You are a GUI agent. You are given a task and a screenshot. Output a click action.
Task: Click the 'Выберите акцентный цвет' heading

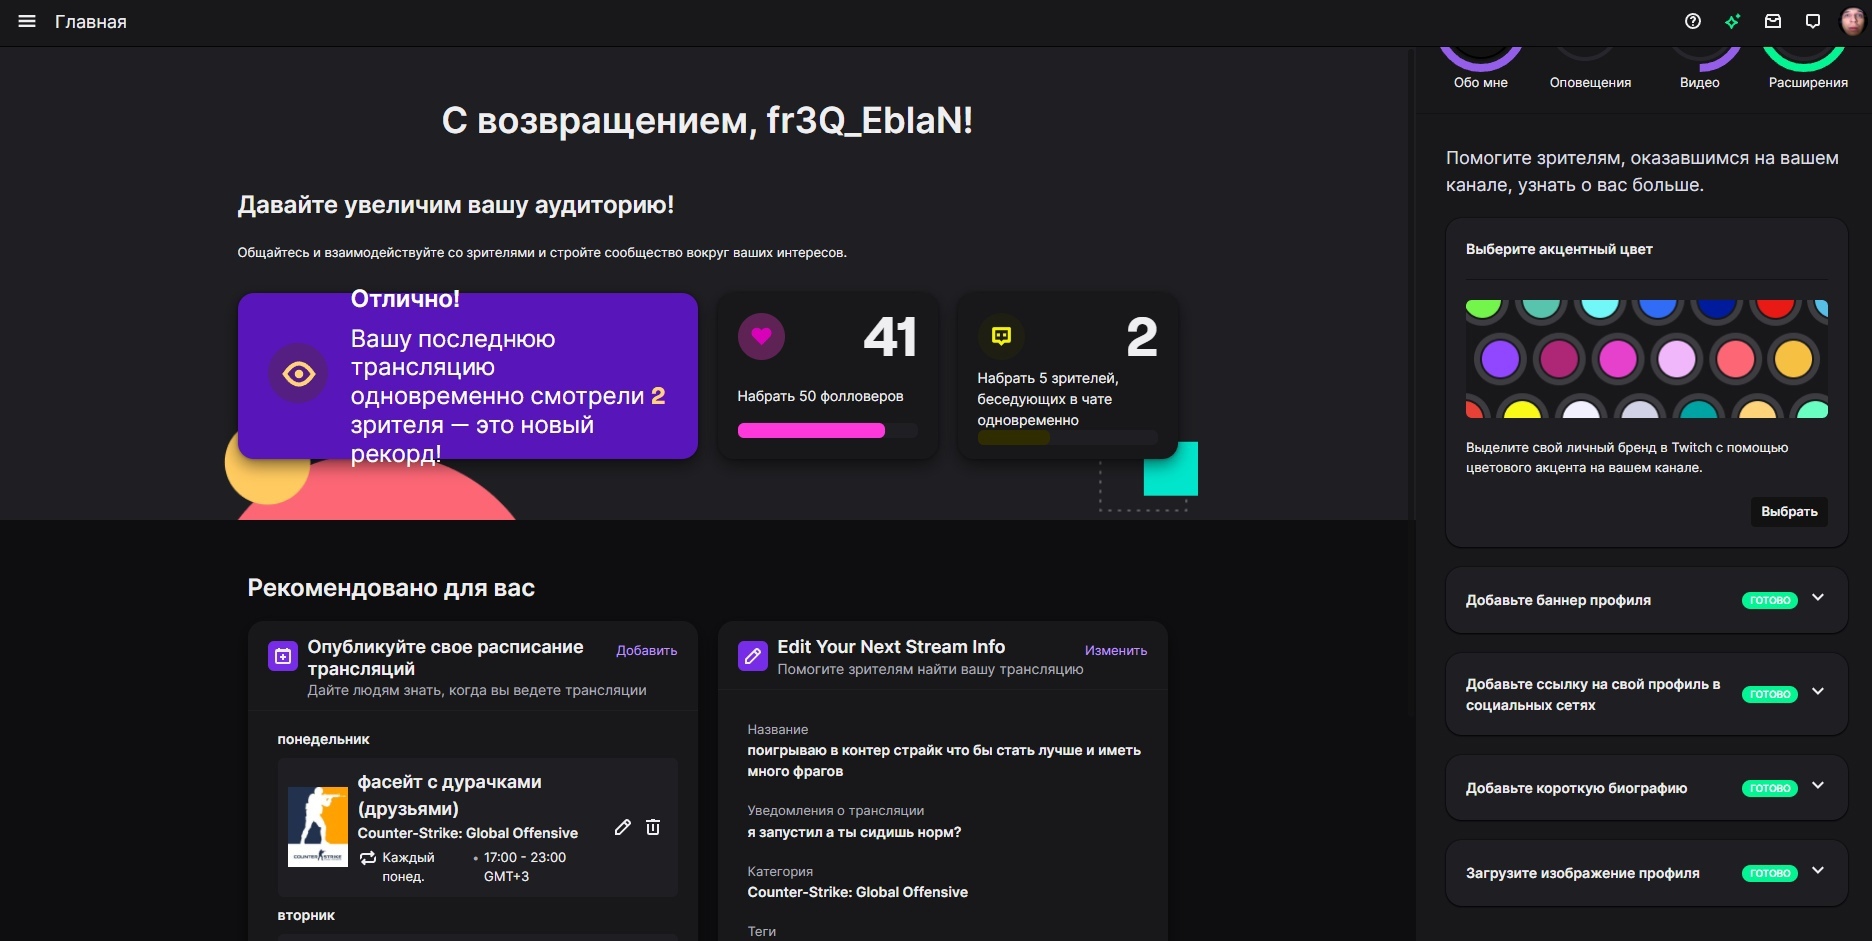(x=1559, y=249)
